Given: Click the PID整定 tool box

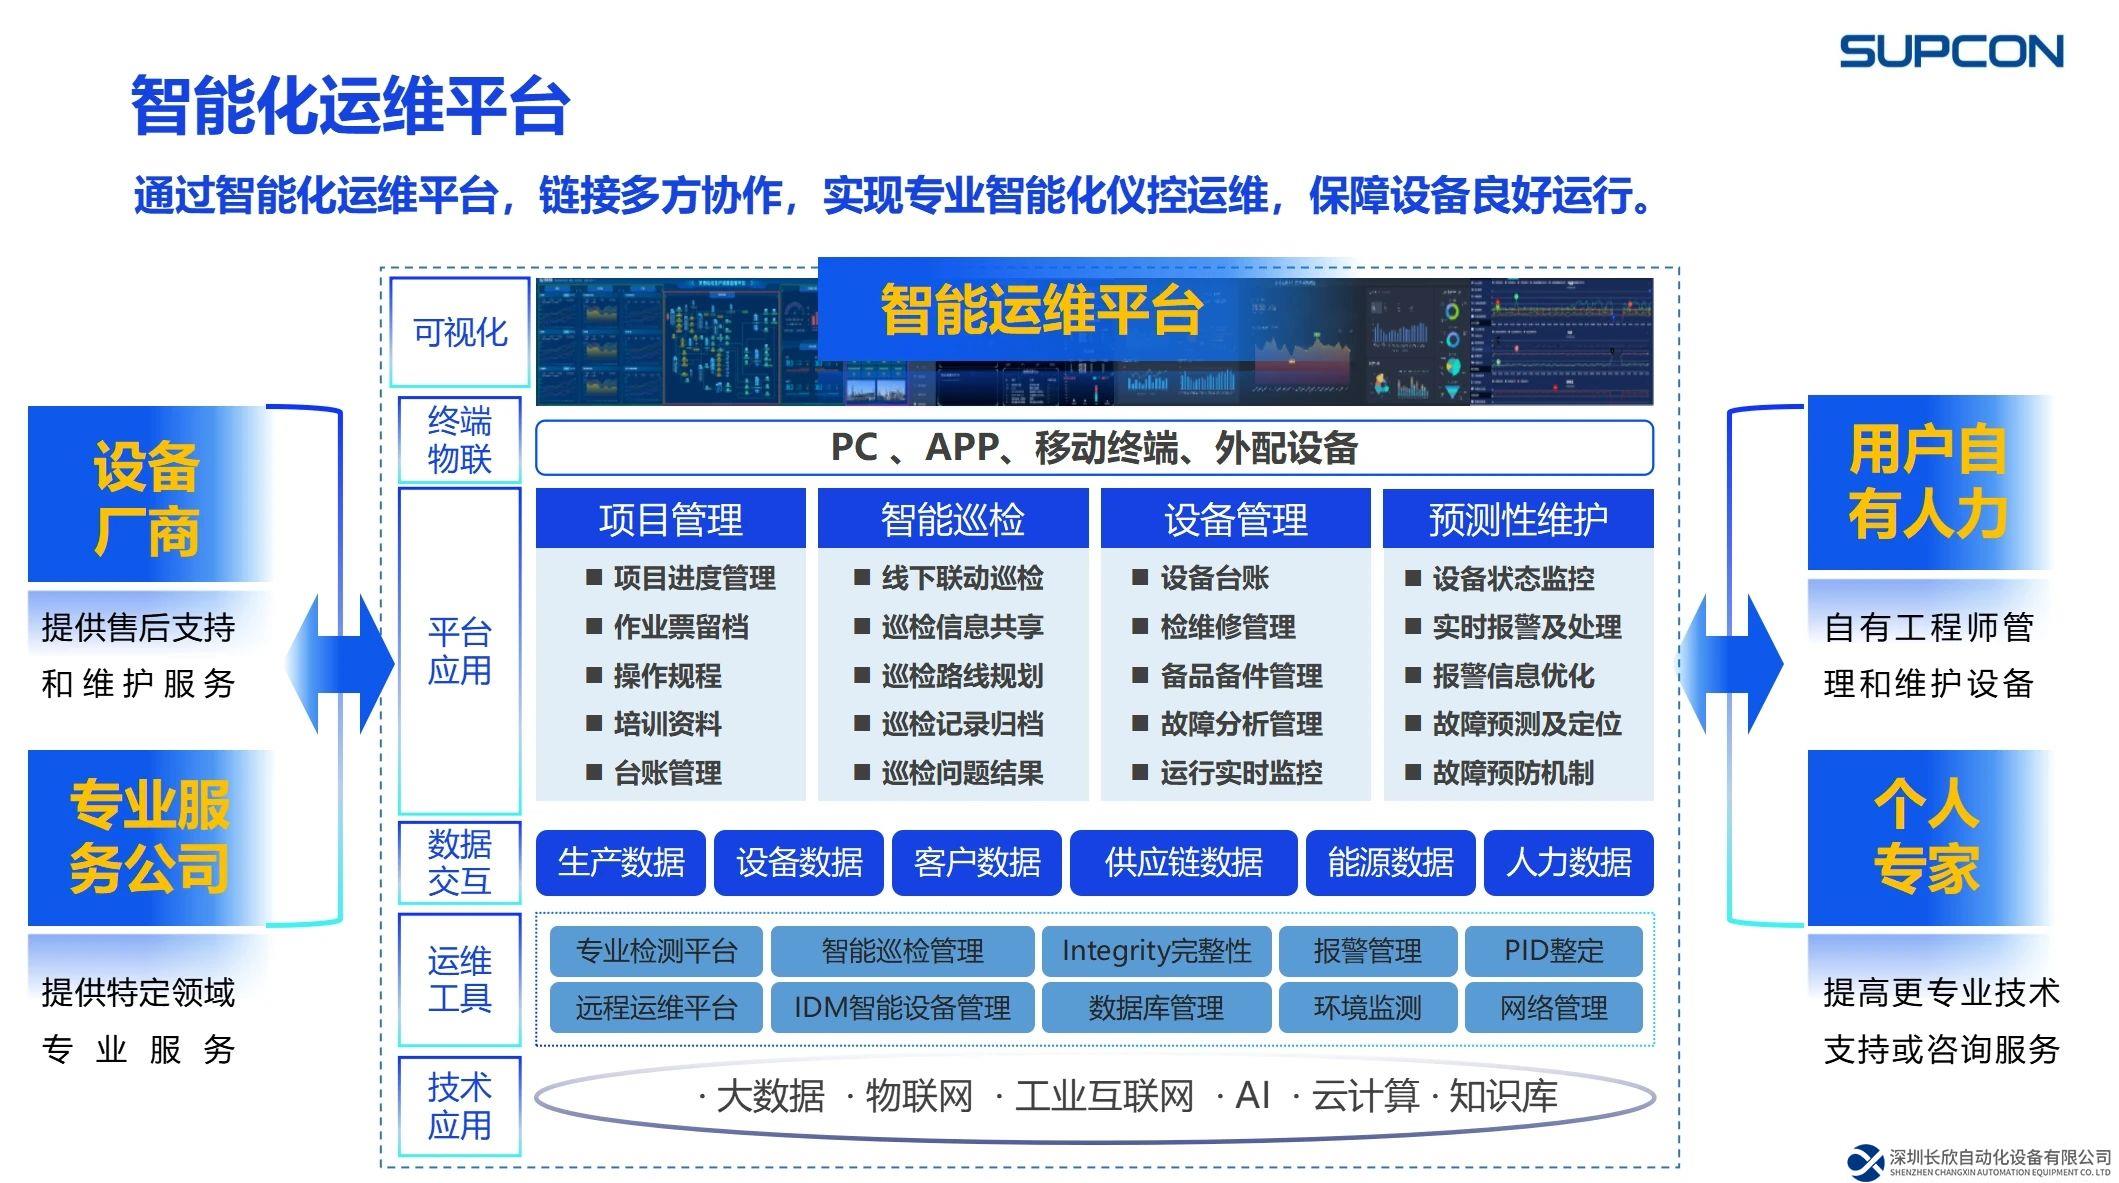Looking at the screenshot, I should 1553,950.
